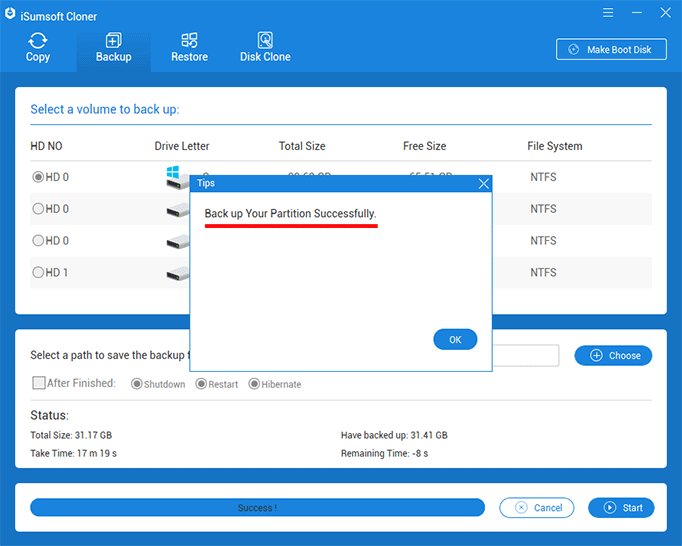Choose the Hibernate option
Image resolution: width=682 pixels, height=546 pixels.
[x=254, y=384]
